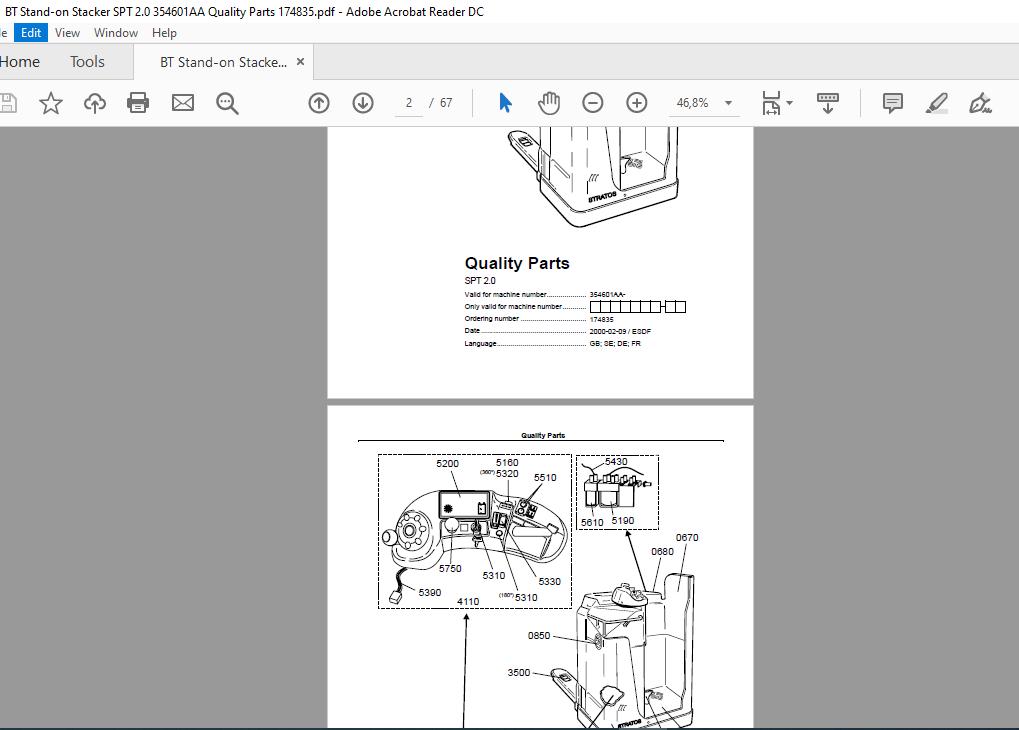
Task: Click ordering number 174835
Action: tap(601, 319)
